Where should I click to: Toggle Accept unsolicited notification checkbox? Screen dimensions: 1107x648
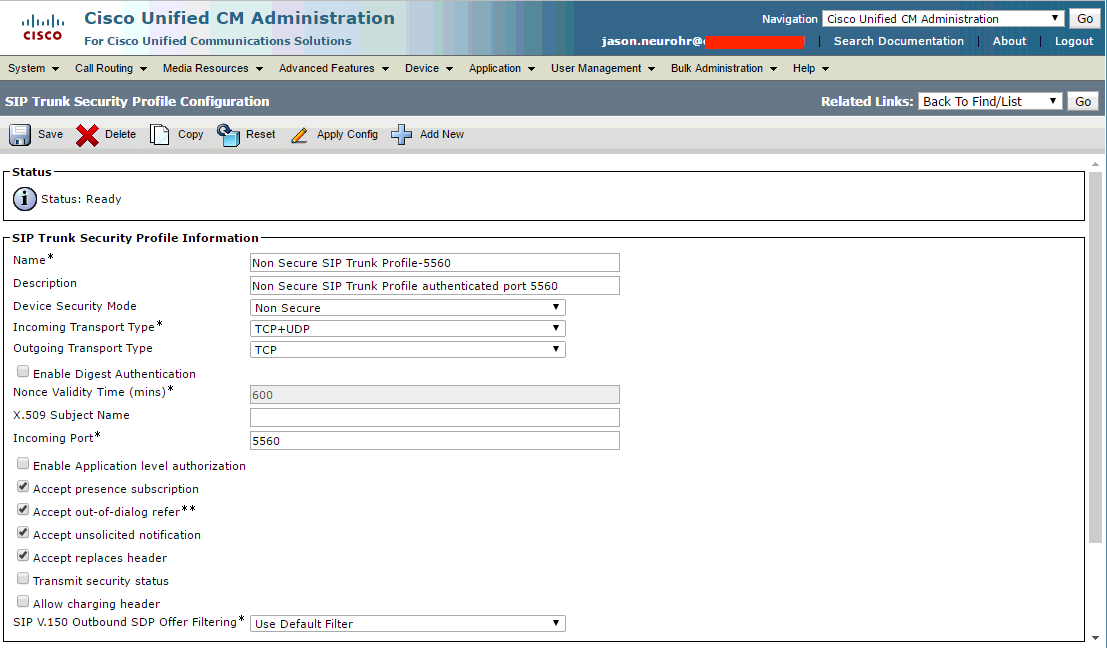[23, 532]
